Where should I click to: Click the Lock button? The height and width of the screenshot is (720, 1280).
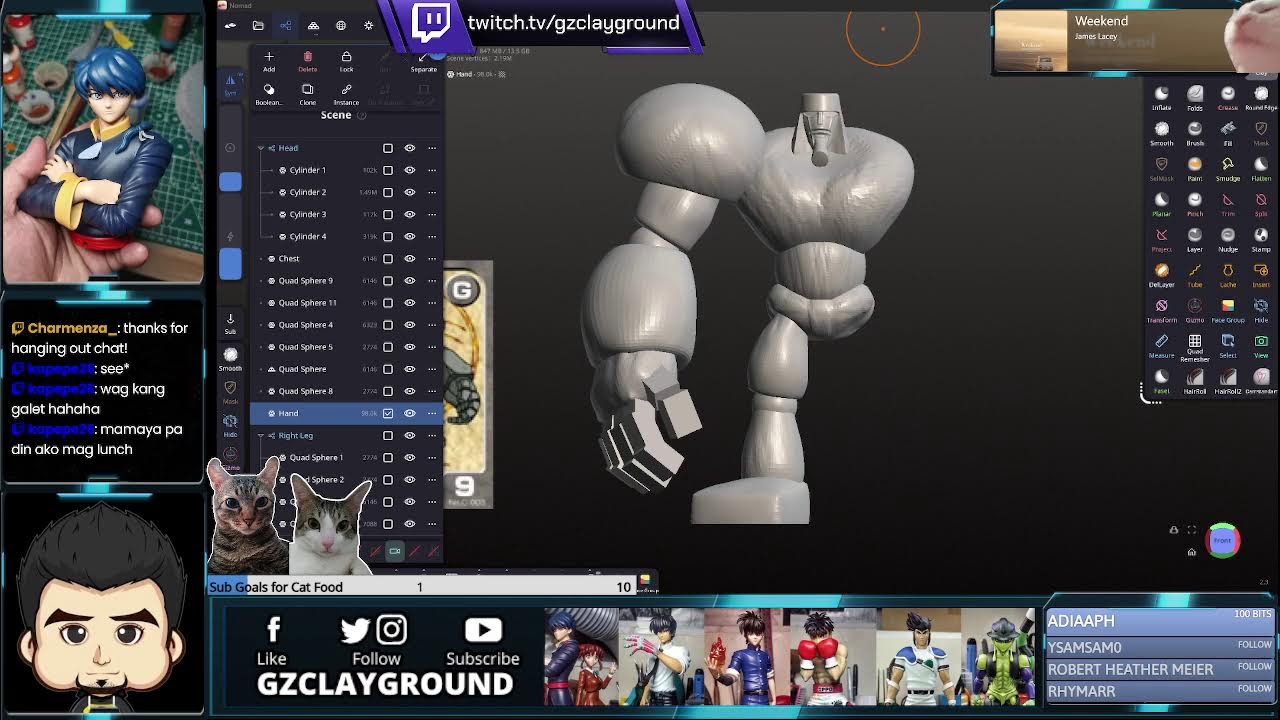point(346,61)
